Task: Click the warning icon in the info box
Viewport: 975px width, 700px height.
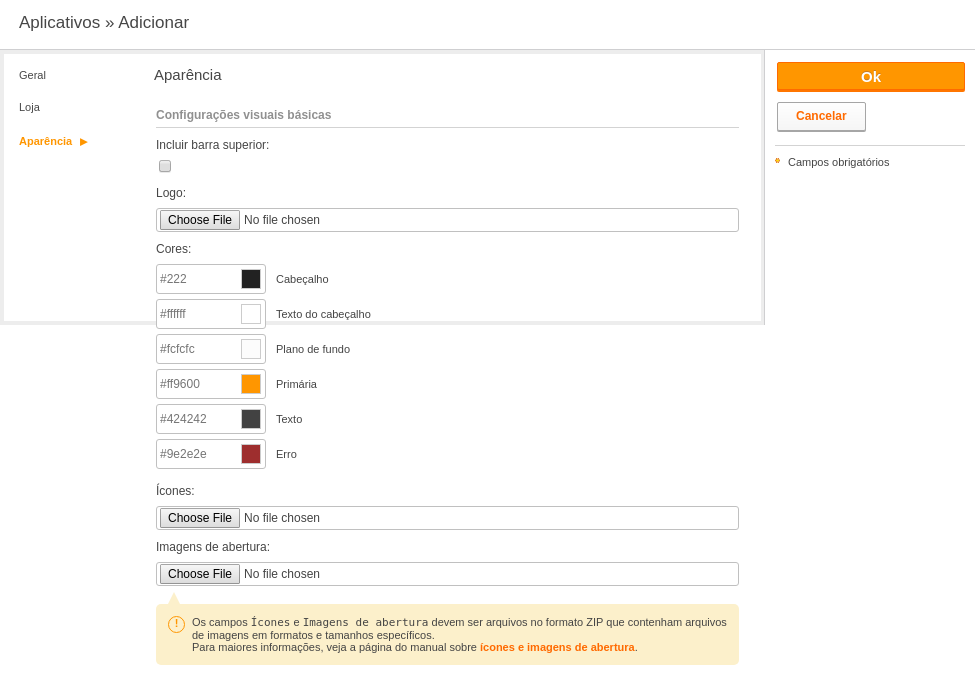Action: tap(177, 624)
